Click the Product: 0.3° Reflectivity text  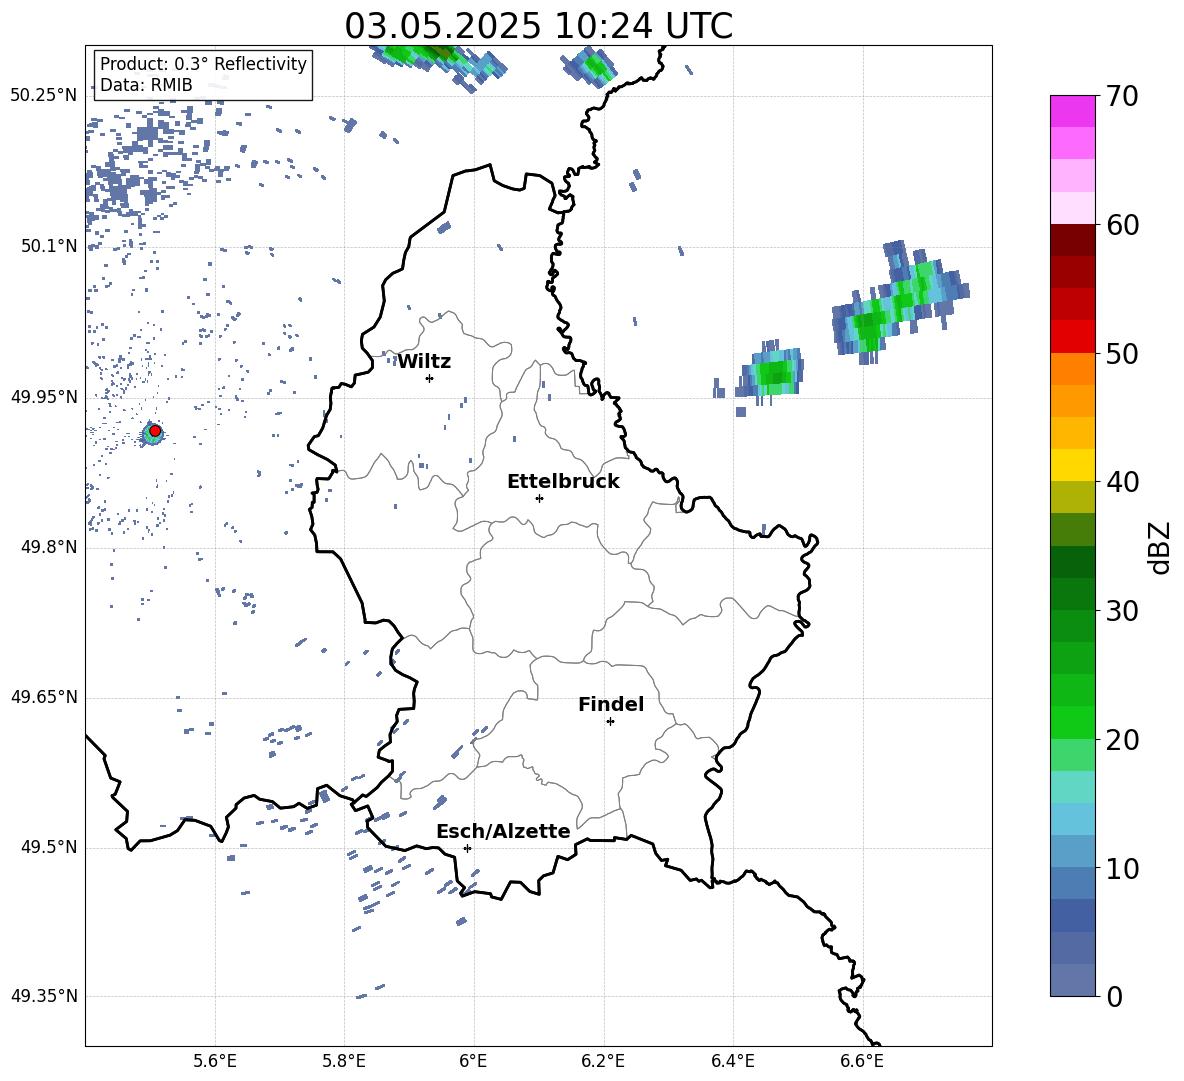tap(203, 64)
